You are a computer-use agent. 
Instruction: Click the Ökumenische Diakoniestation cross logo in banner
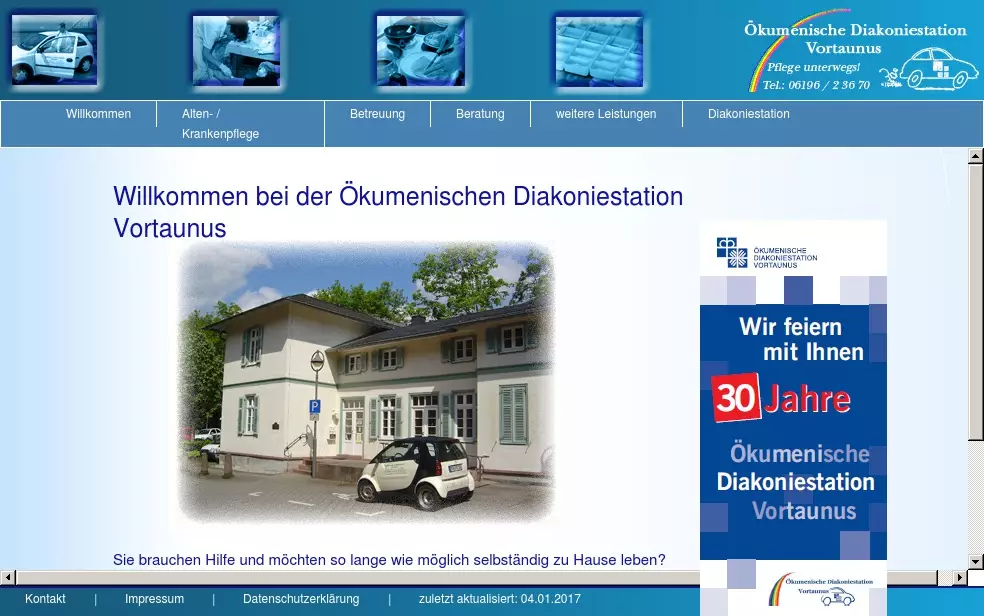click(732, 253)
